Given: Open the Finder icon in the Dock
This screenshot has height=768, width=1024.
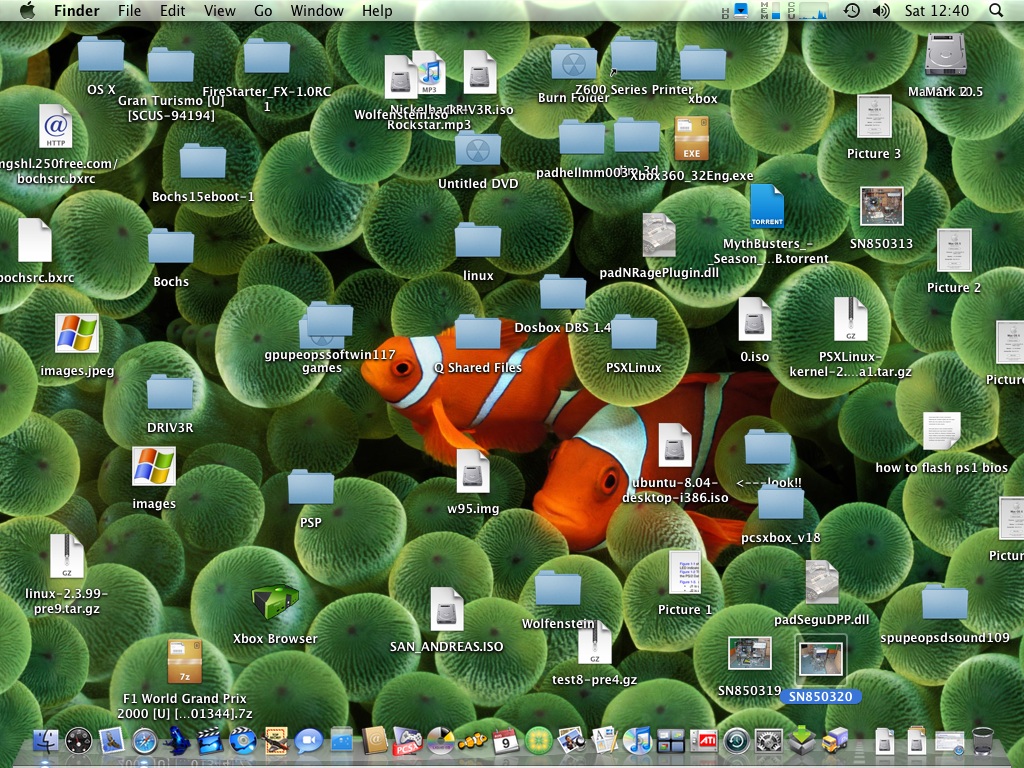Looking at the screenshot, I should point(46,741).
